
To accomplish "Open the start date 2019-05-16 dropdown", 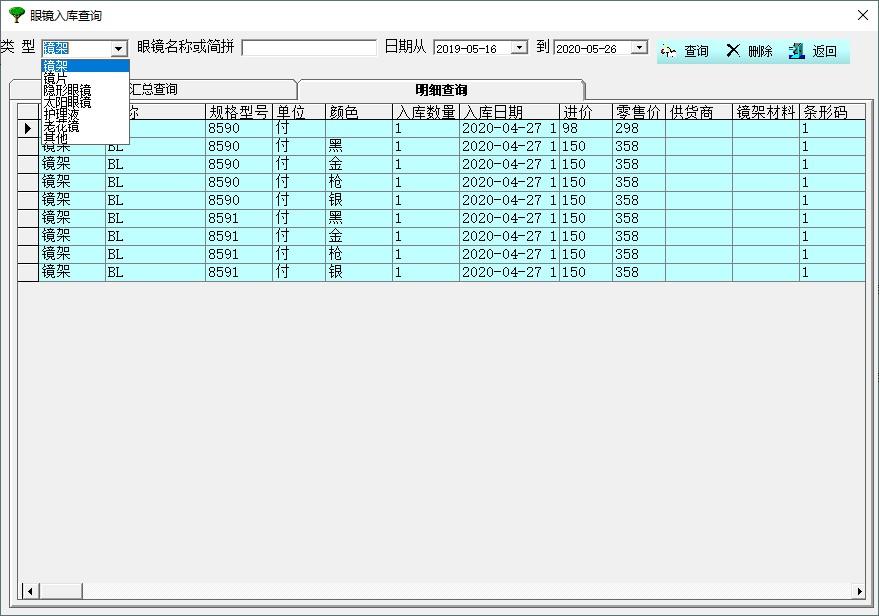I will click(x=519, y=48).
